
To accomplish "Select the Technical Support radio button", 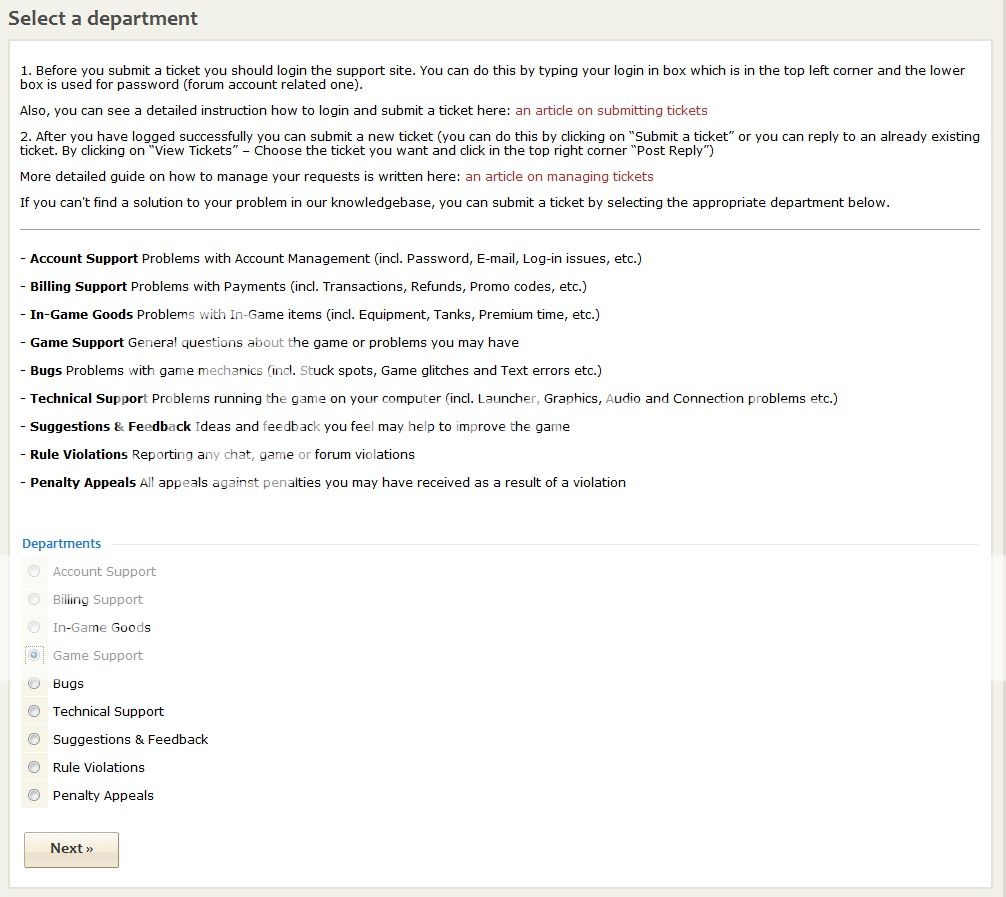I will pos(35,711).
